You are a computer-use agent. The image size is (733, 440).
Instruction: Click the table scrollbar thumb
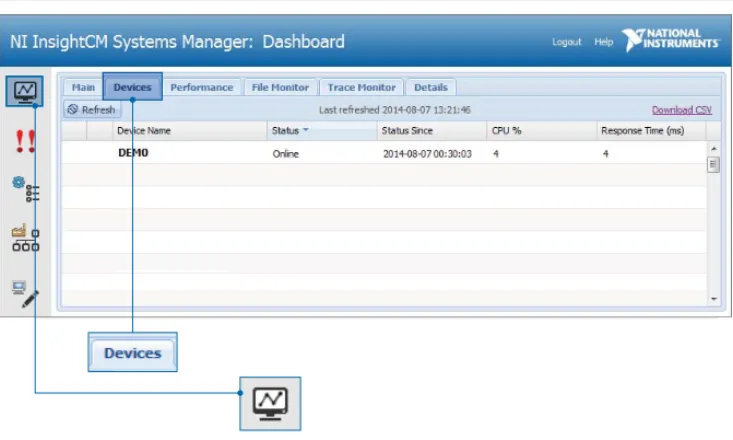tap(713, 164)
